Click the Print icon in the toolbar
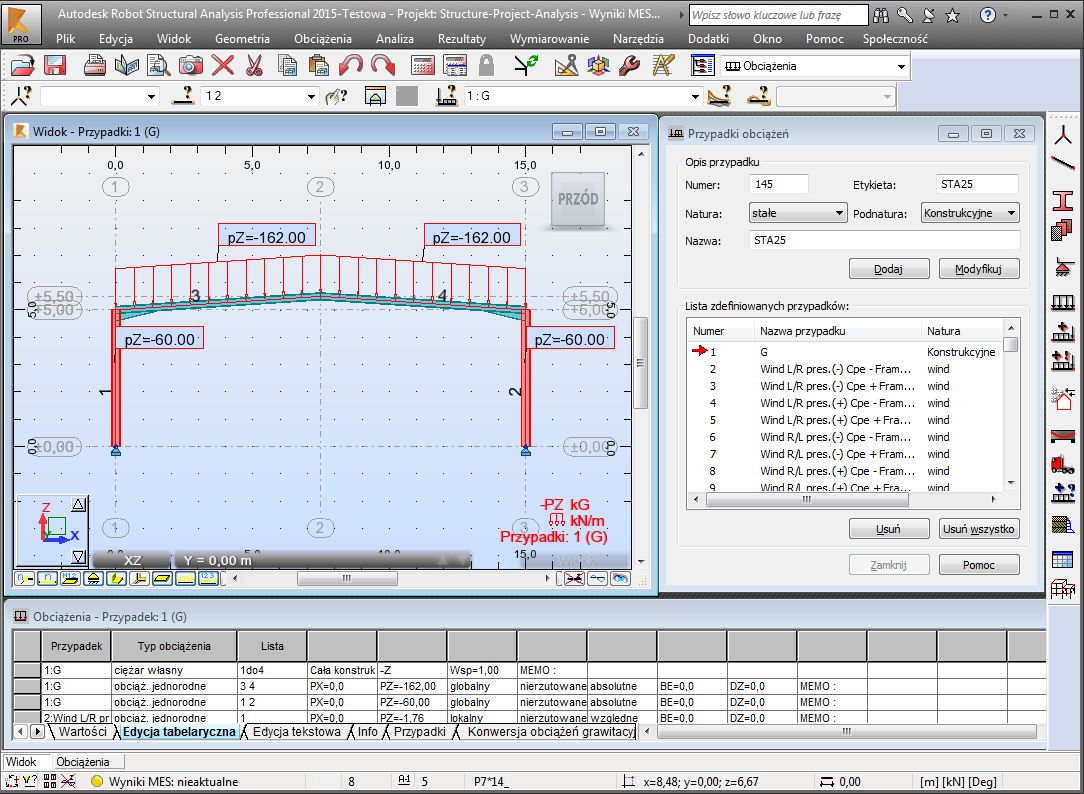 (x=95, y=66)
